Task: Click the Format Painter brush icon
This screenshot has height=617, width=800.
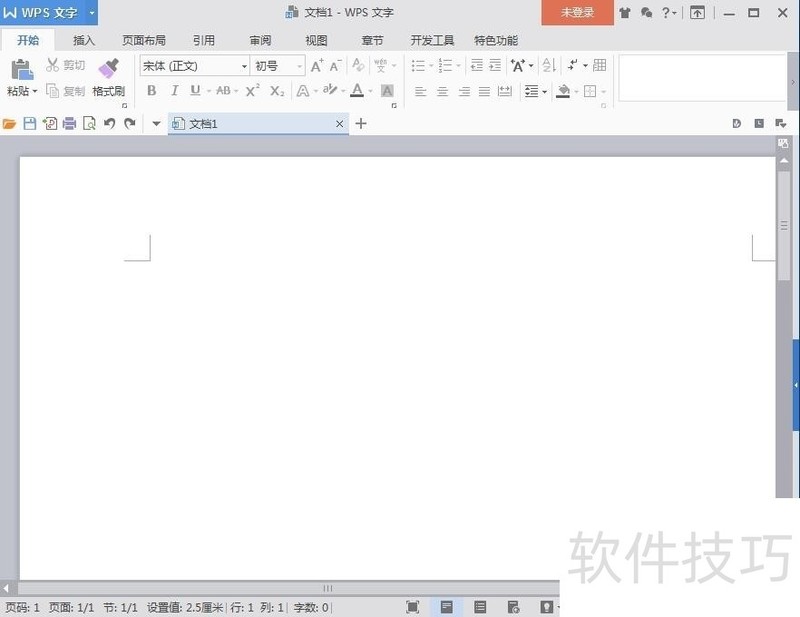Action: pos(108,68)
